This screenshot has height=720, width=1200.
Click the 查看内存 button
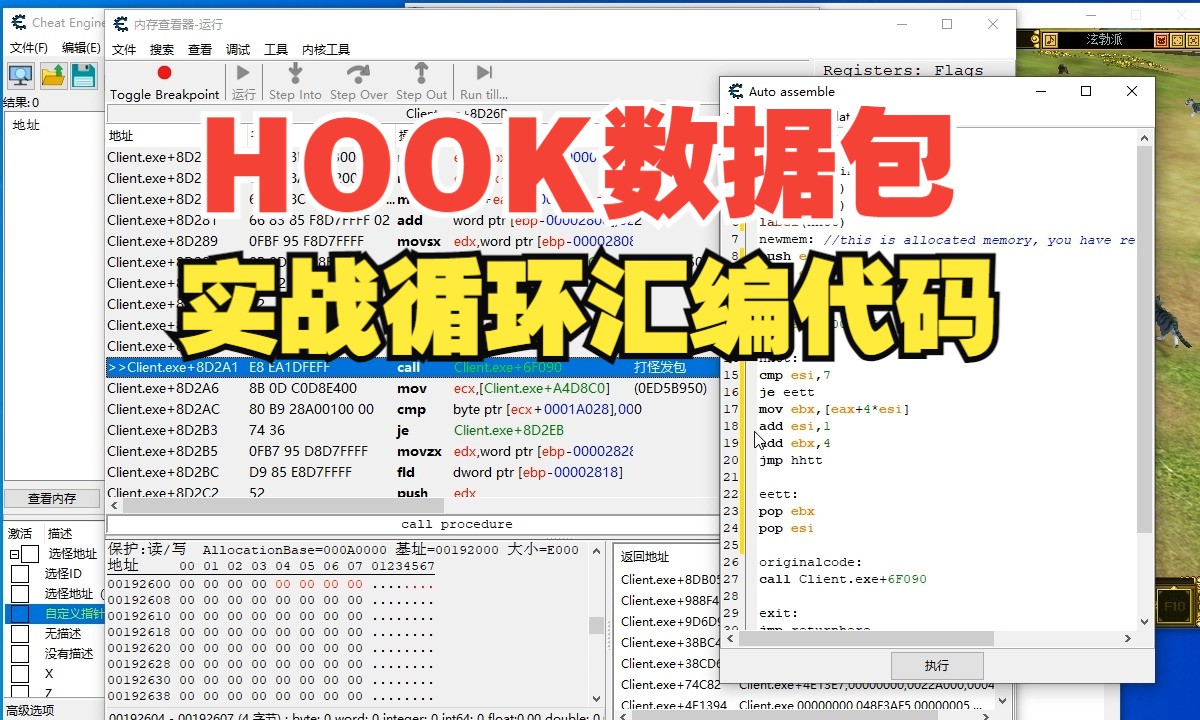click(x=53, y=498)
